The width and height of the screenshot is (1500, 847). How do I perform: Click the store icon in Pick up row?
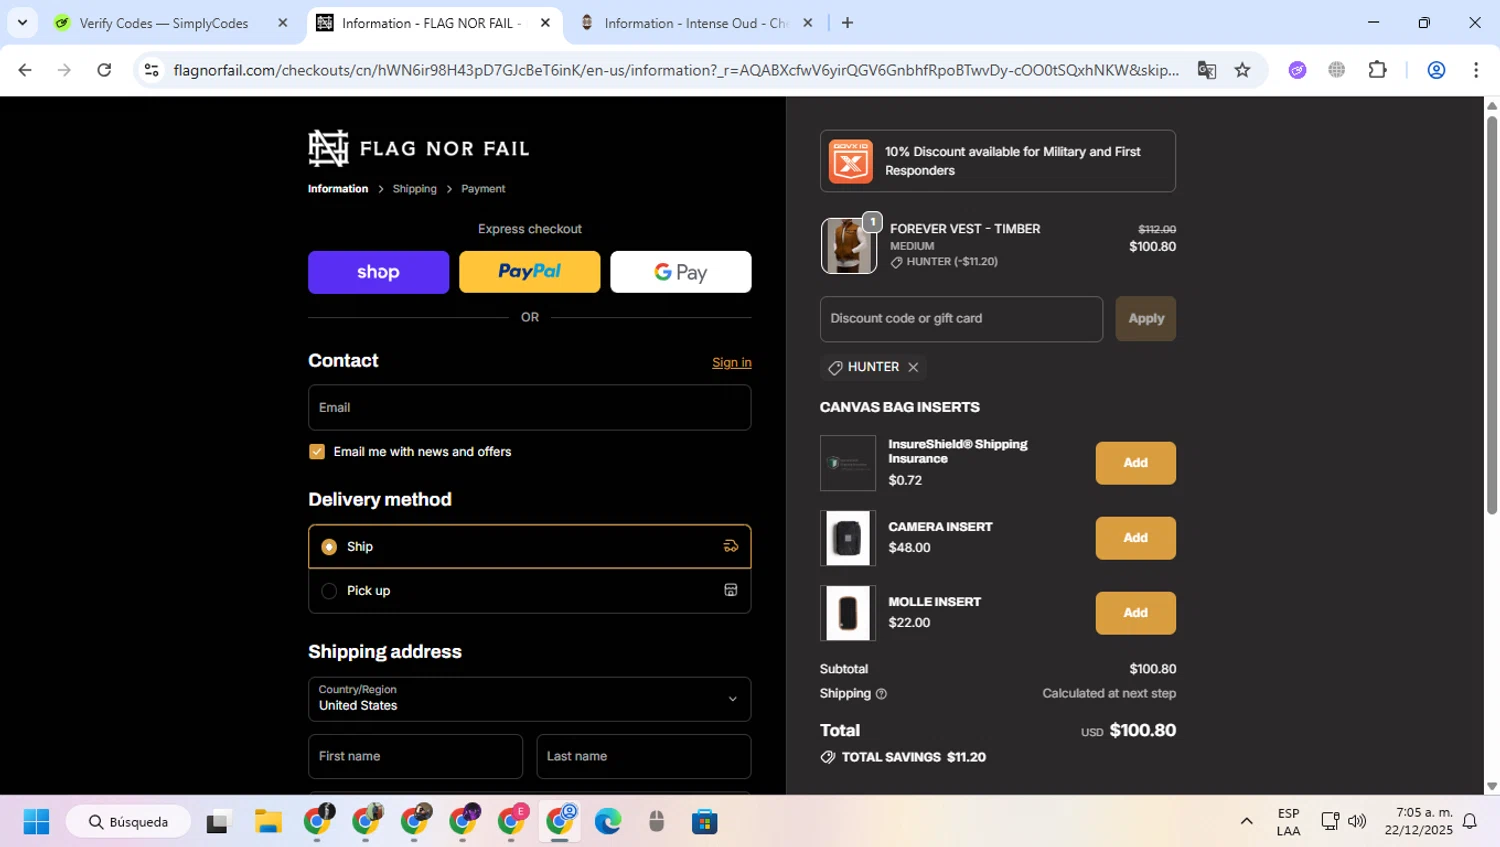pos(731,590)
